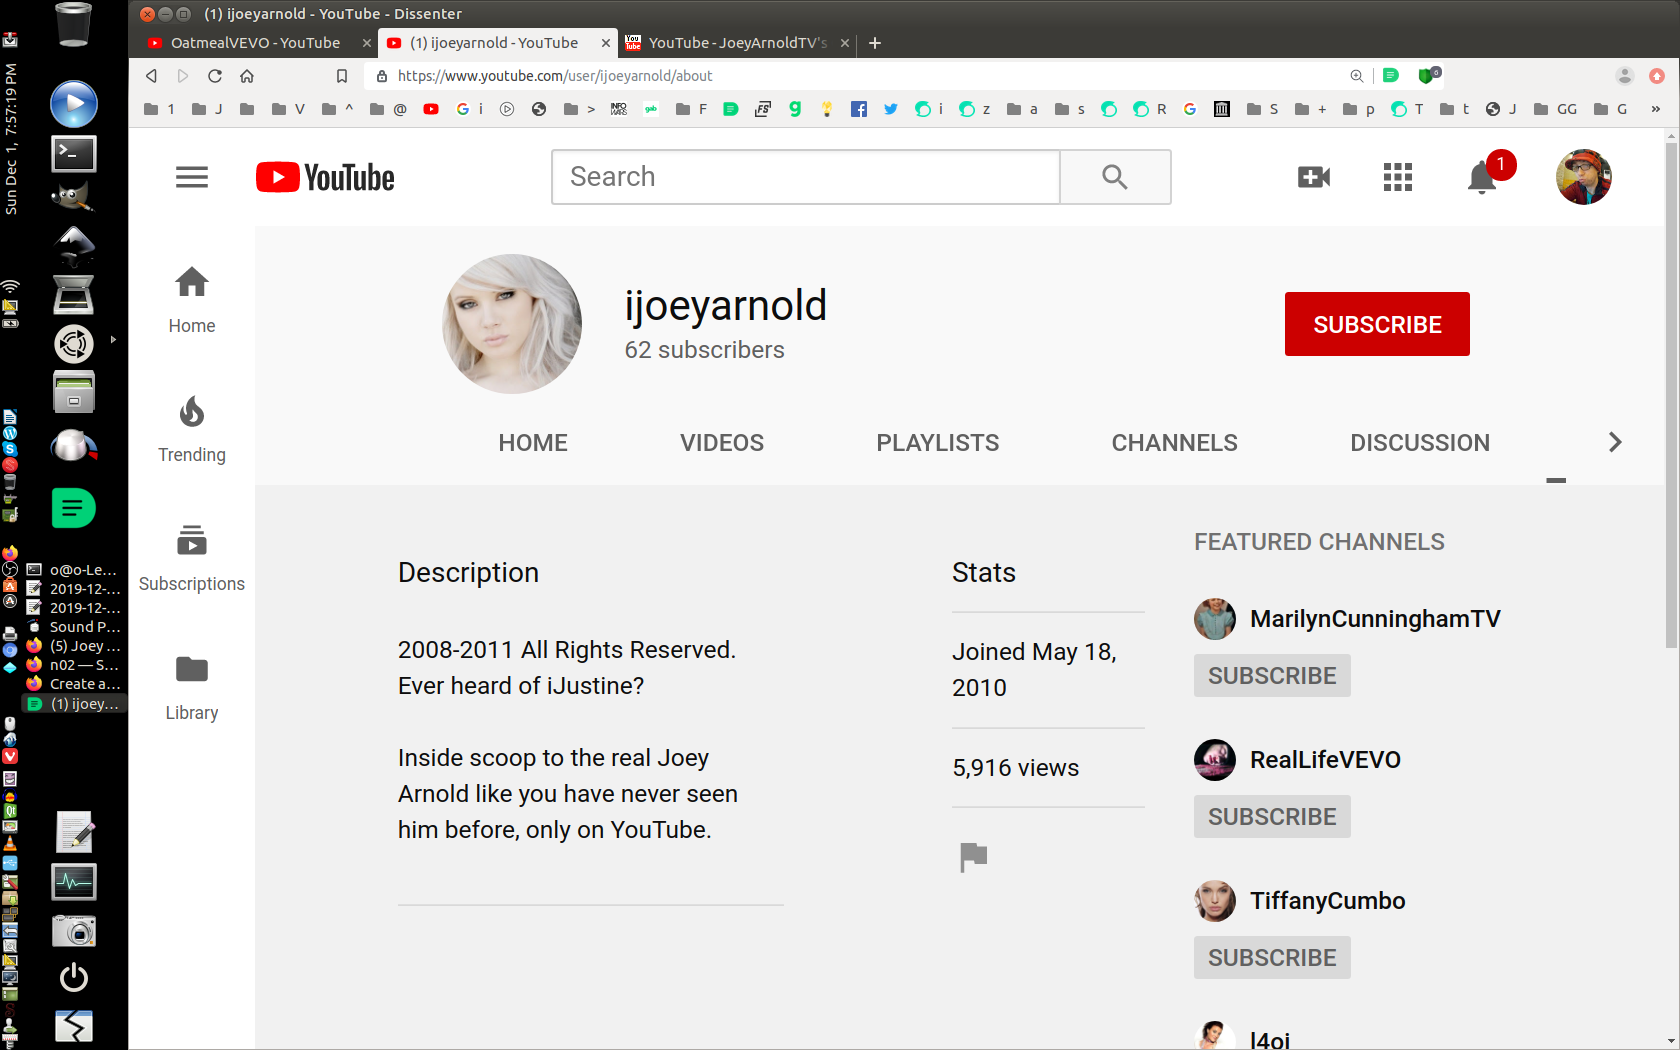Screen dimensions: 1680x1050
Task: Click the search magnifier icon
Action: (1114, 177)
